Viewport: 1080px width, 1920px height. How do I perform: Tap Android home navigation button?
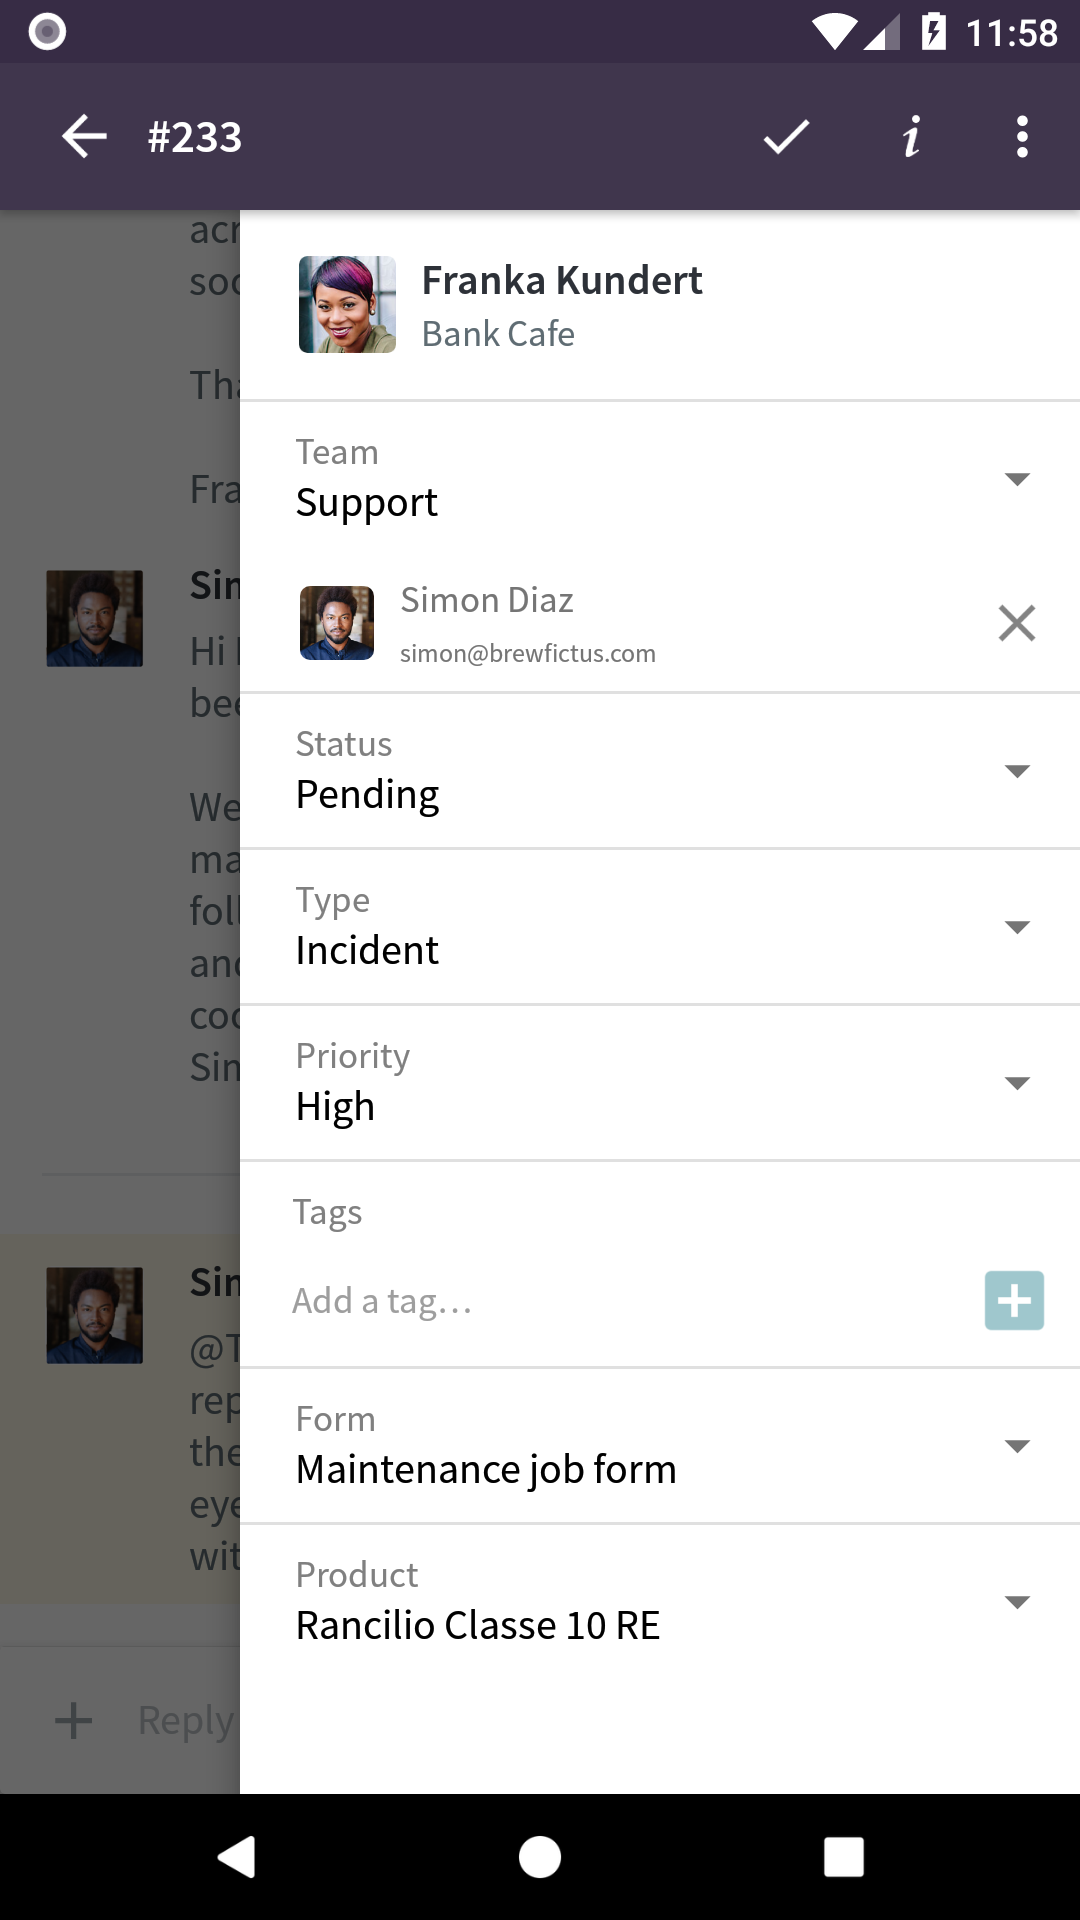point(540,1857)
